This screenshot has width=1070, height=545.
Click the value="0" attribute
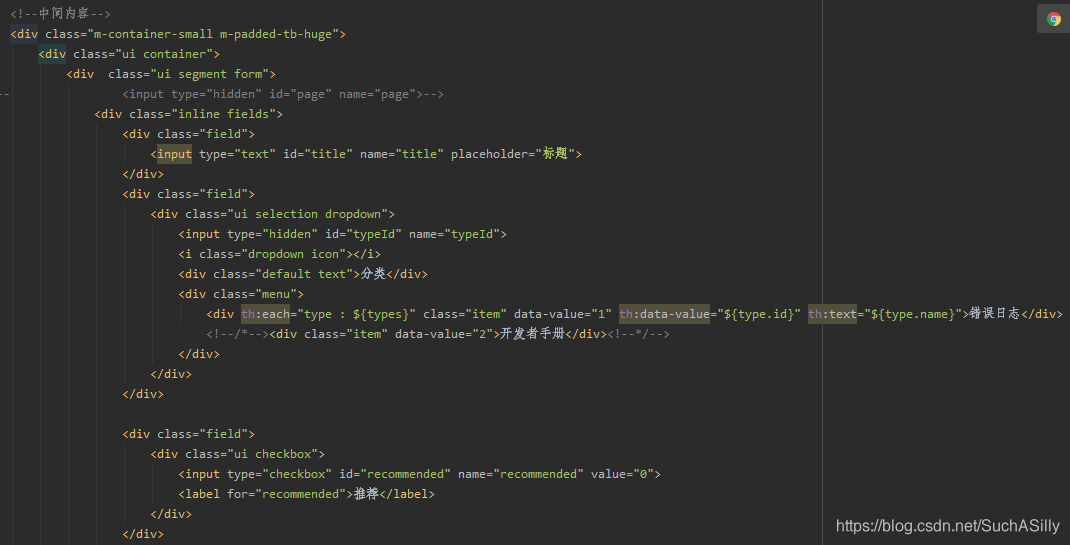[x=623, y=474]
